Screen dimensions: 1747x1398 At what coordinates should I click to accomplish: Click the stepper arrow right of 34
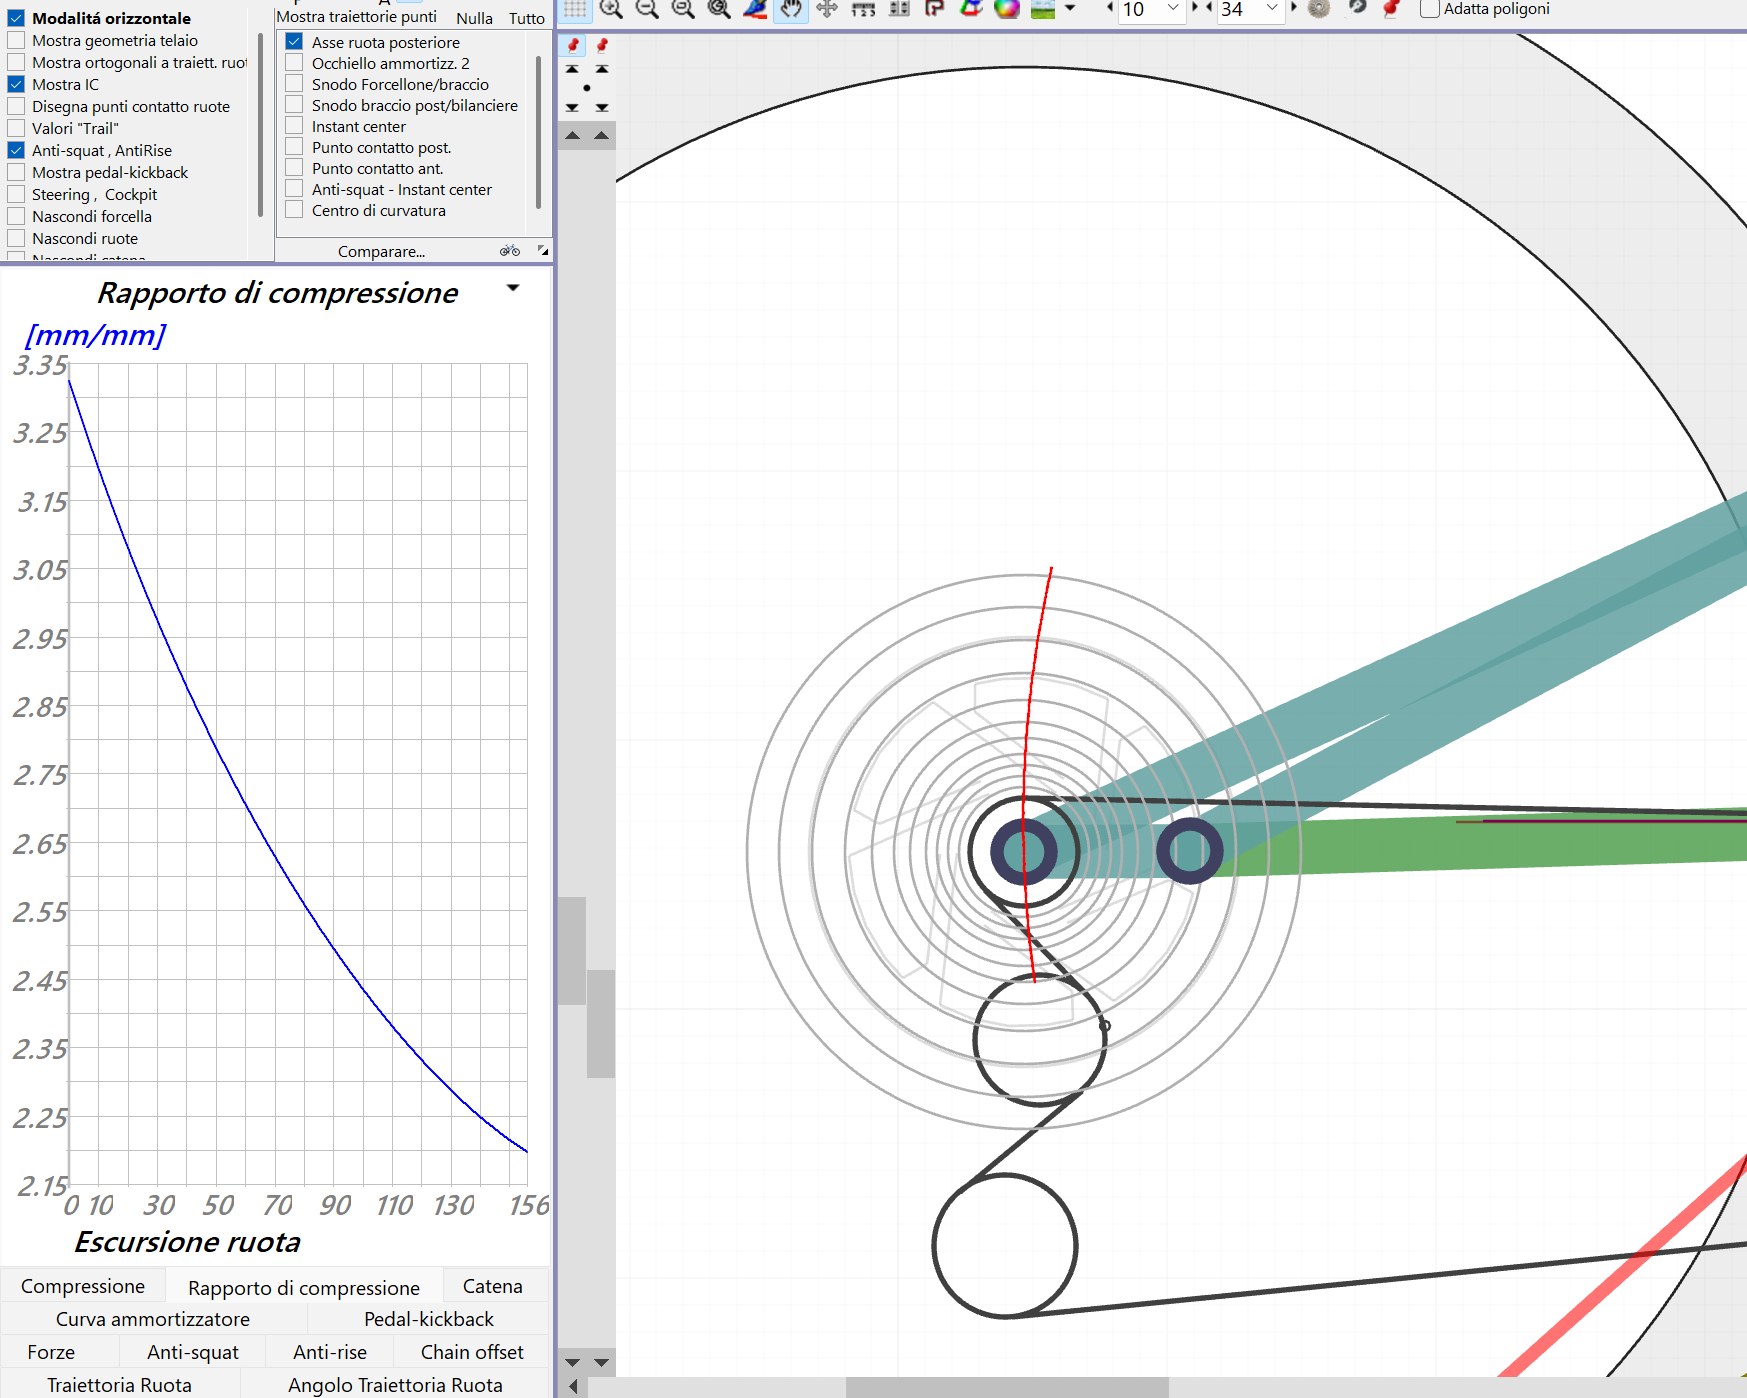1293,8
